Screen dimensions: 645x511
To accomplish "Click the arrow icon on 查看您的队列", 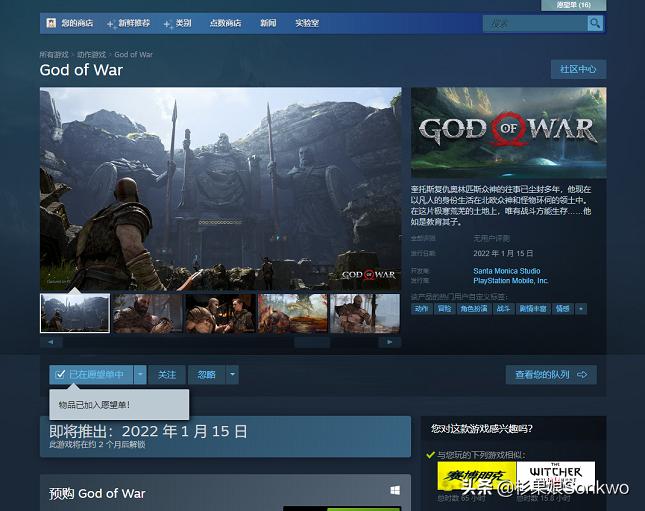I will (x=582, y=374).
